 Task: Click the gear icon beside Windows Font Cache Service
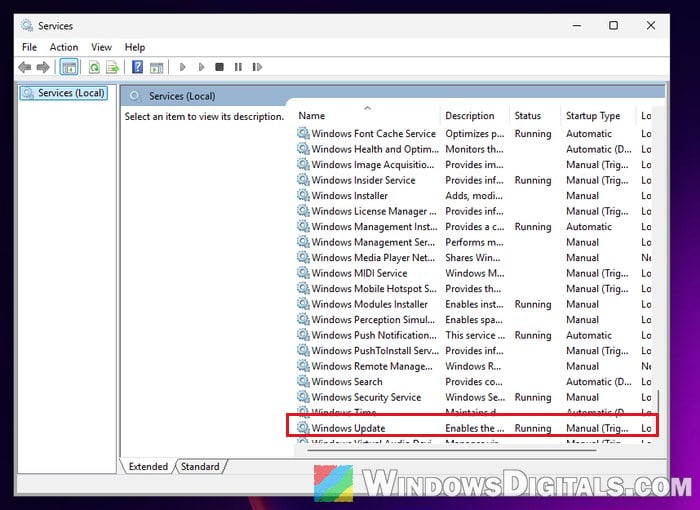coord(303,133)
